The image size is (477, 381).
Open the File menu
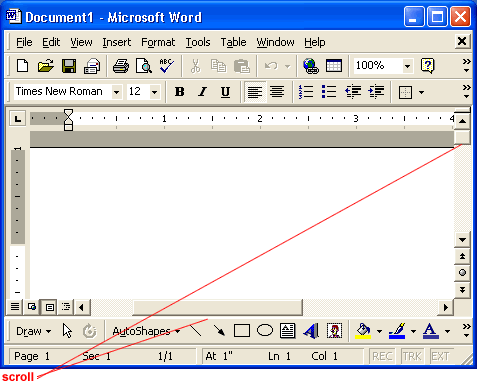click(x=24, y=42)
